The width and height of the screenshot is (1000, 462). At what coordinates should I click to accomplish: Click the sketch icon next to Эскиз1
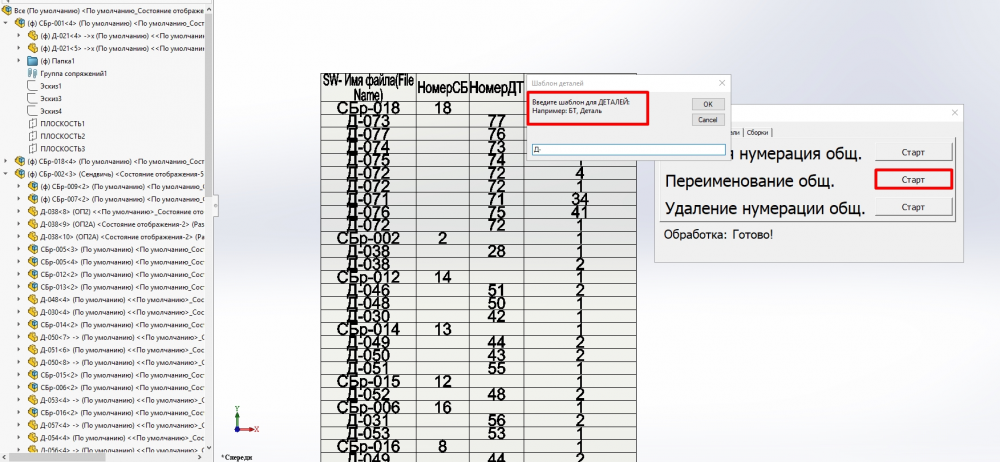tap(33, 86)
